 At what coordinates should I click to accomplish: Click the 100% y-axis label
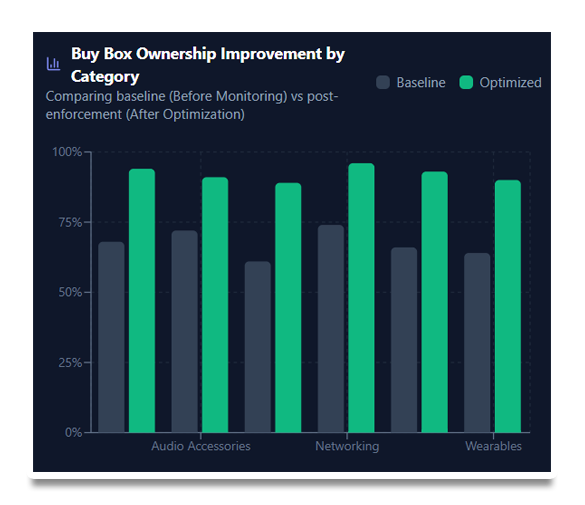pyautogui.click(x=67, y=152)
